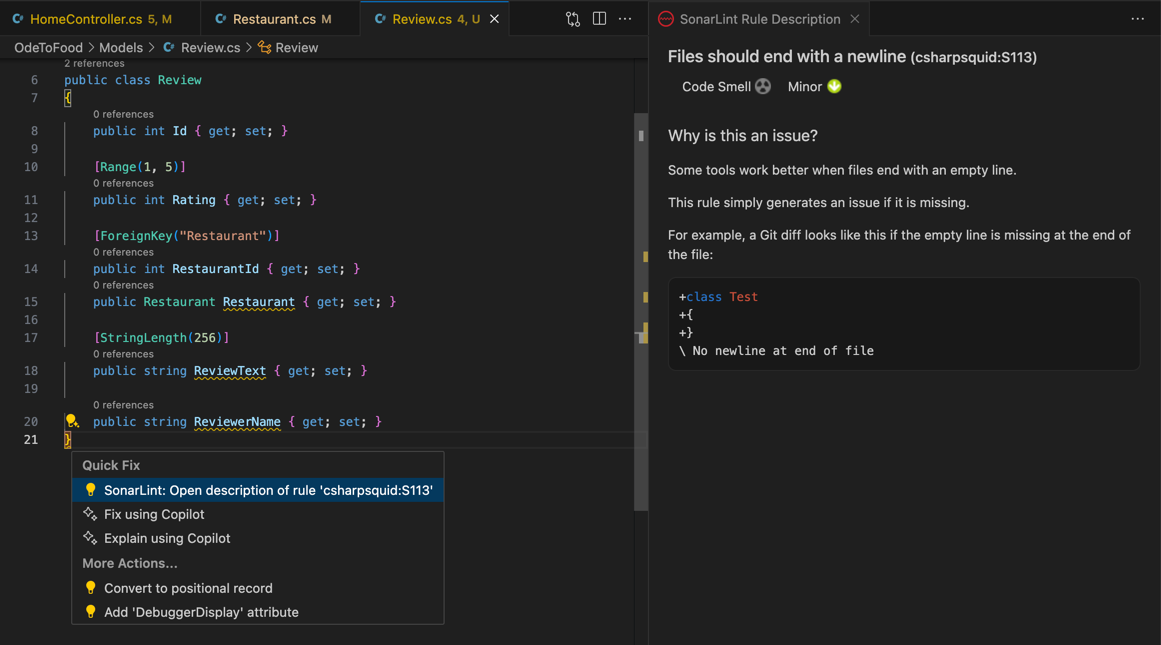Click the lightbulb quick fix icon on line 20

[70, 421]
